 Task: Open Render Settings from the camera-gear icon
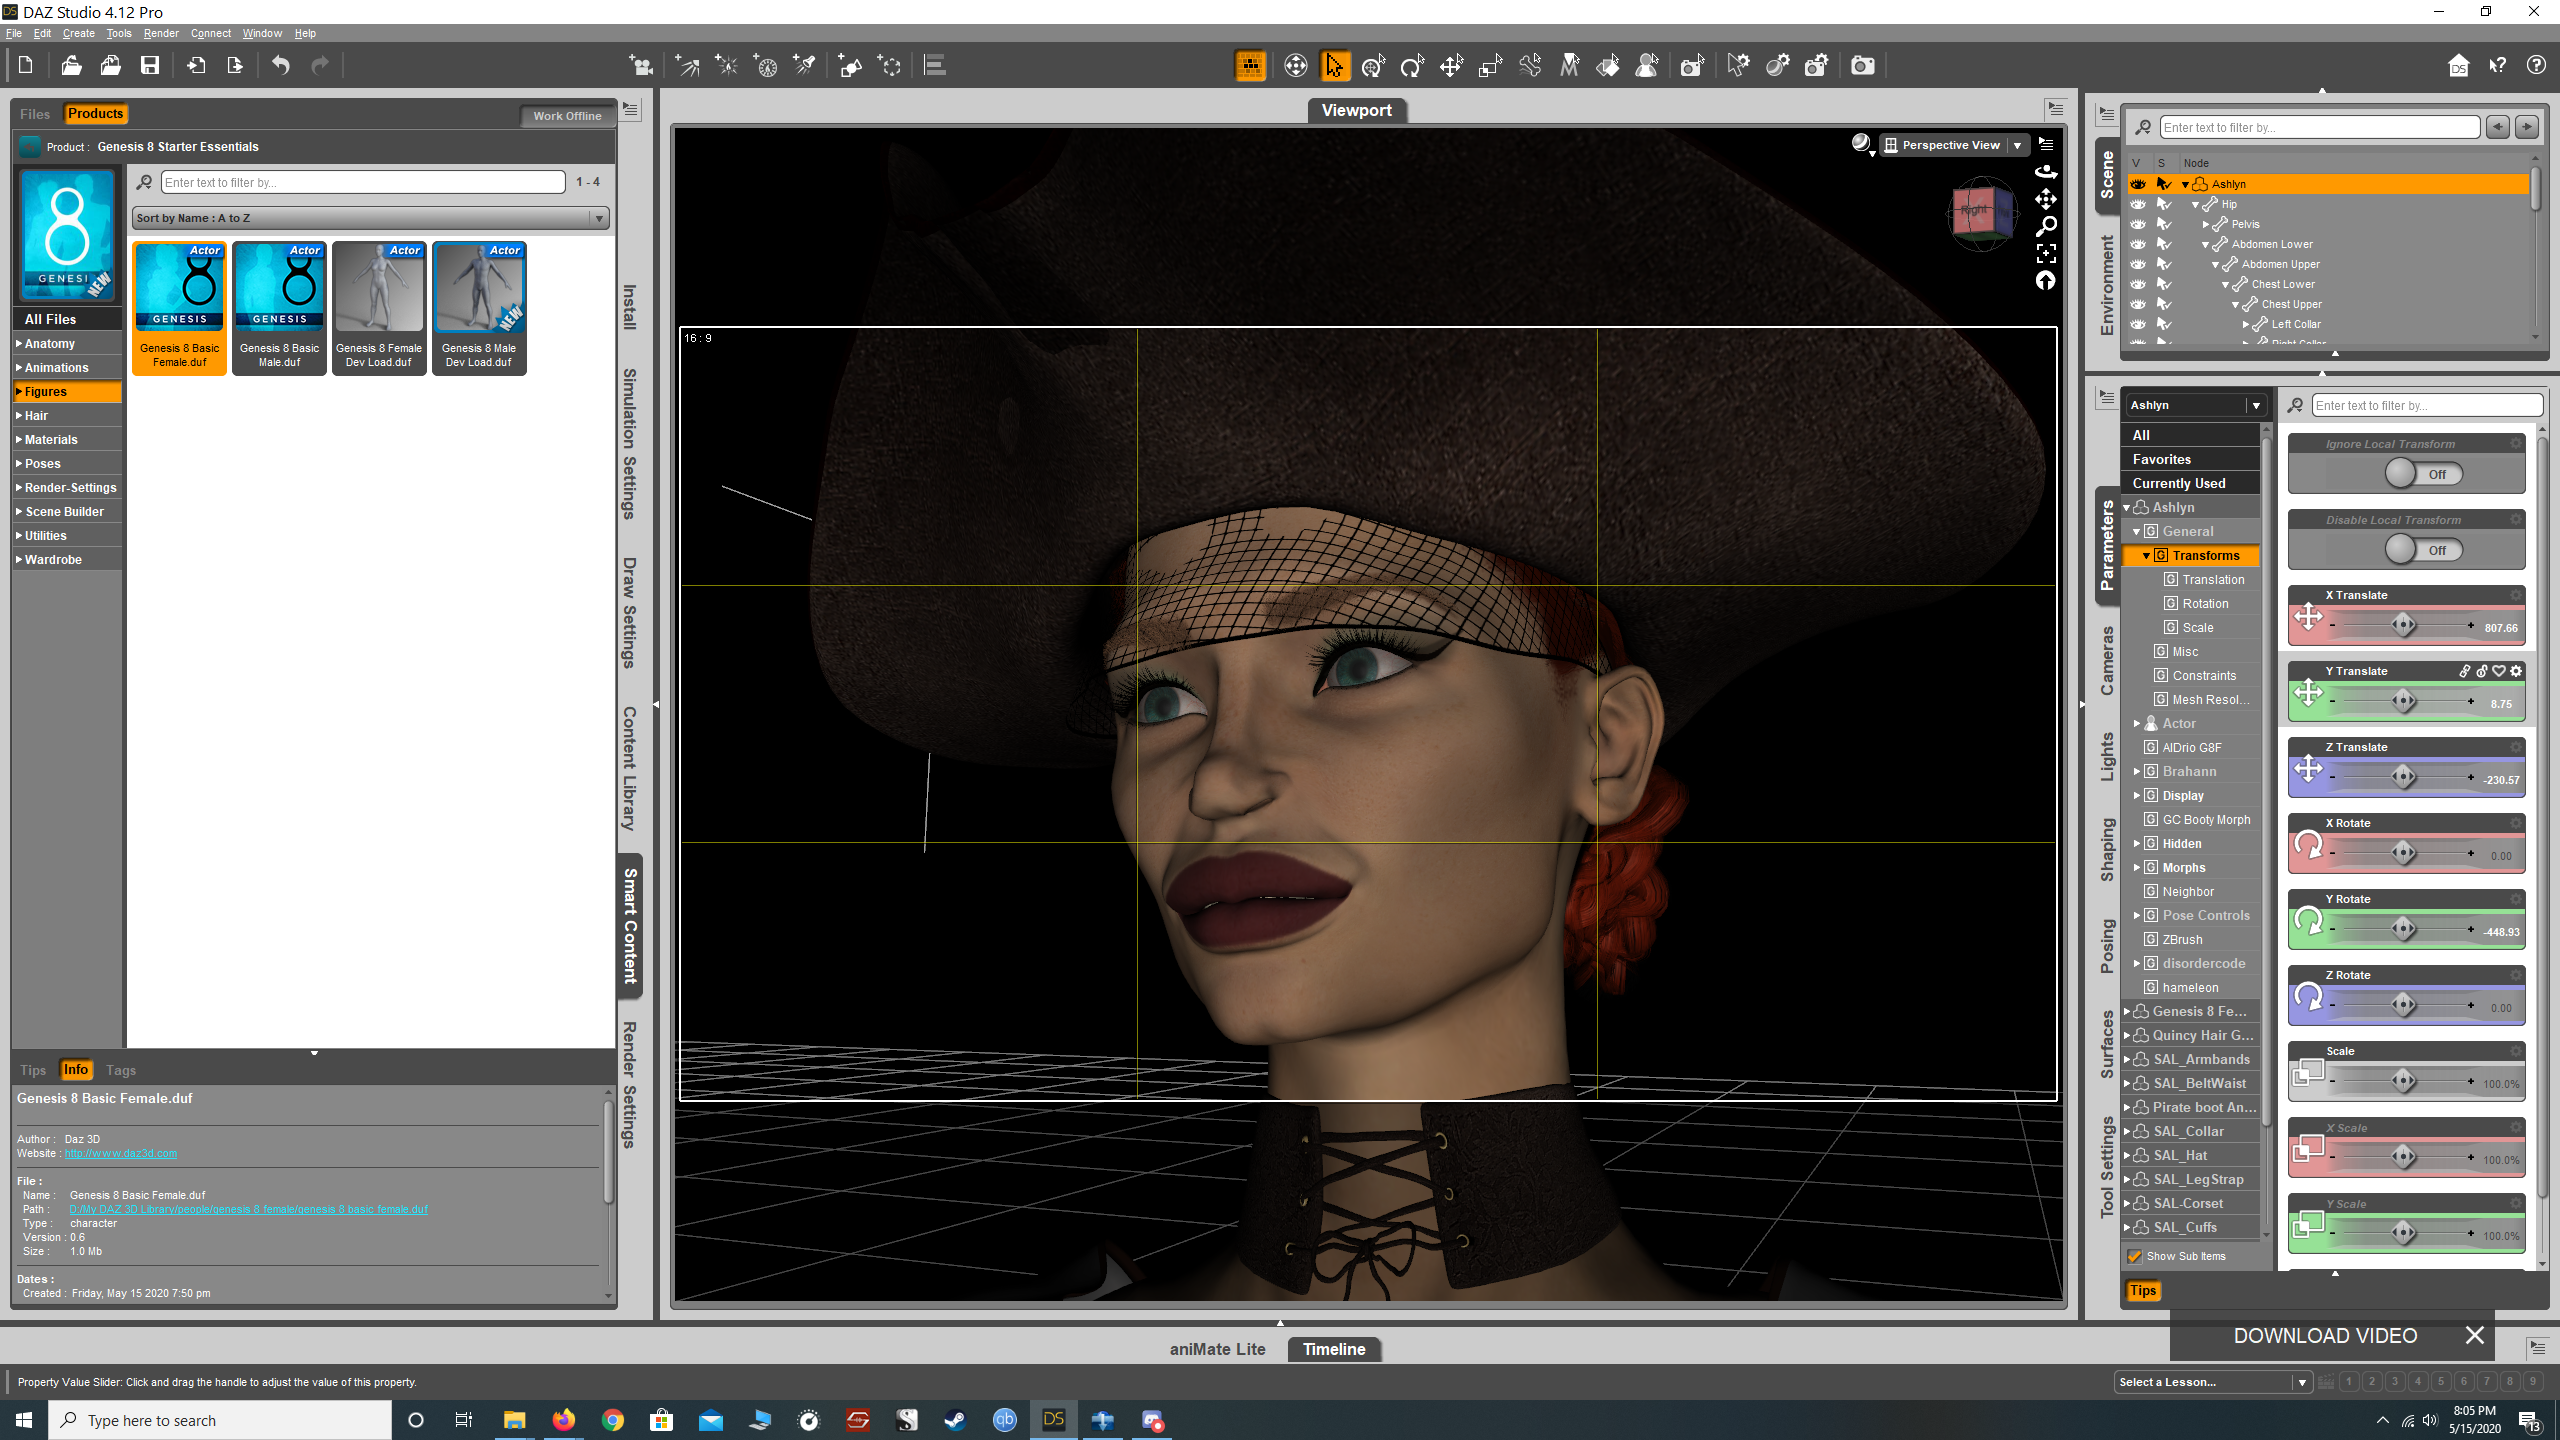1816,66
